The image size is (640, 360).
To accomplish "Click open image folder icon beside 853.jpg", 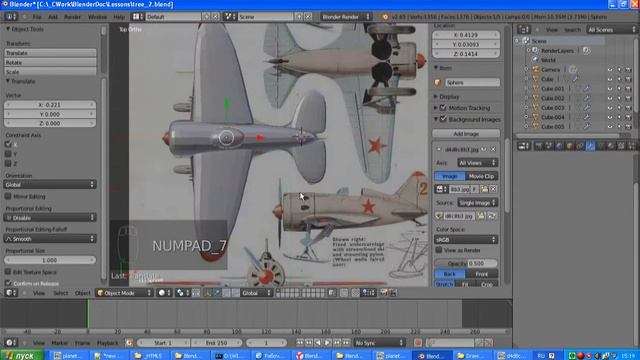I will click(x=484, y=189).
